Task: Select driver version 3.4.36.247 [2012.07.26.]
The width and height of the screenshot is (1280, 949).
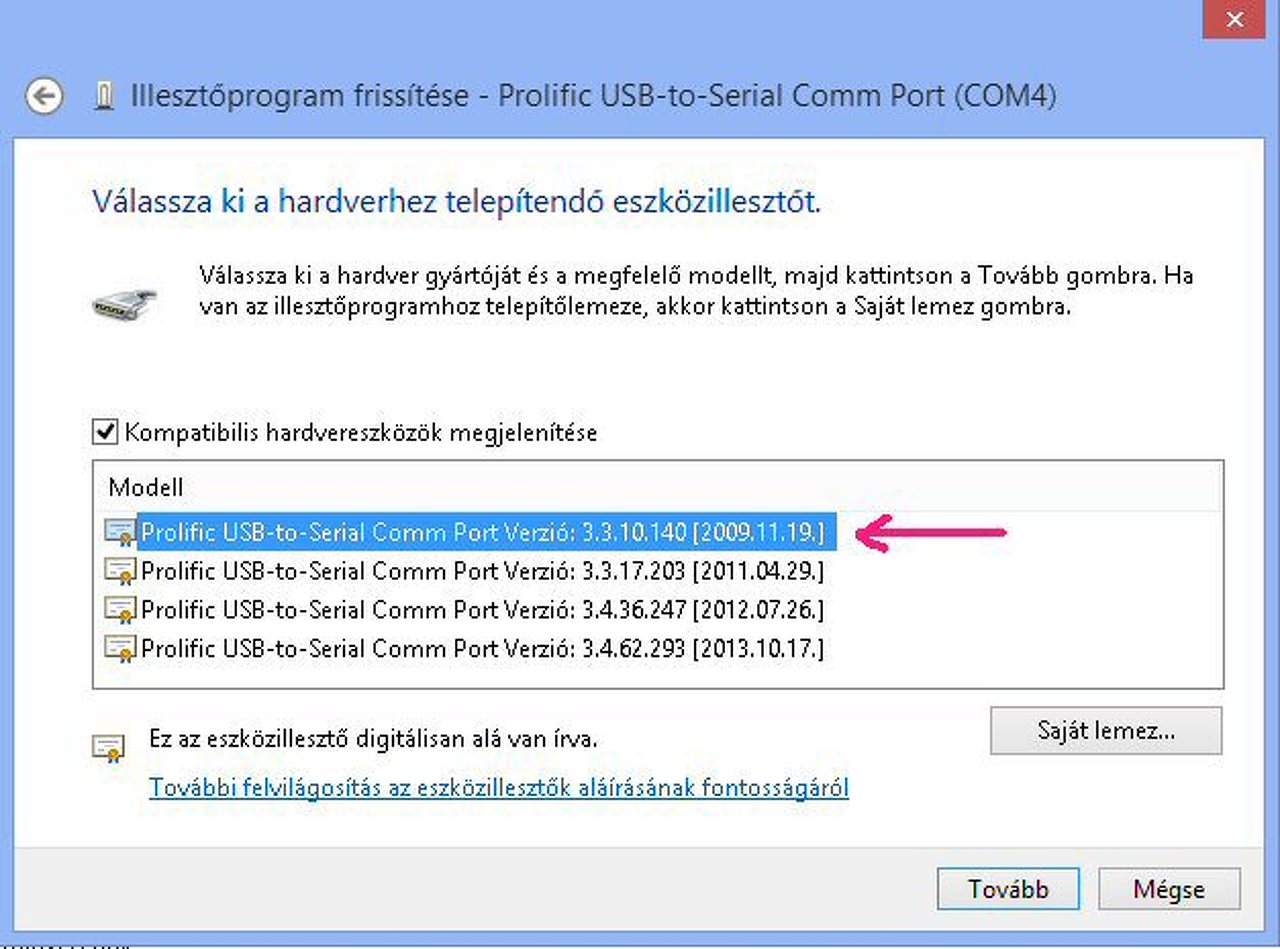Action: [x=483, y=609]
